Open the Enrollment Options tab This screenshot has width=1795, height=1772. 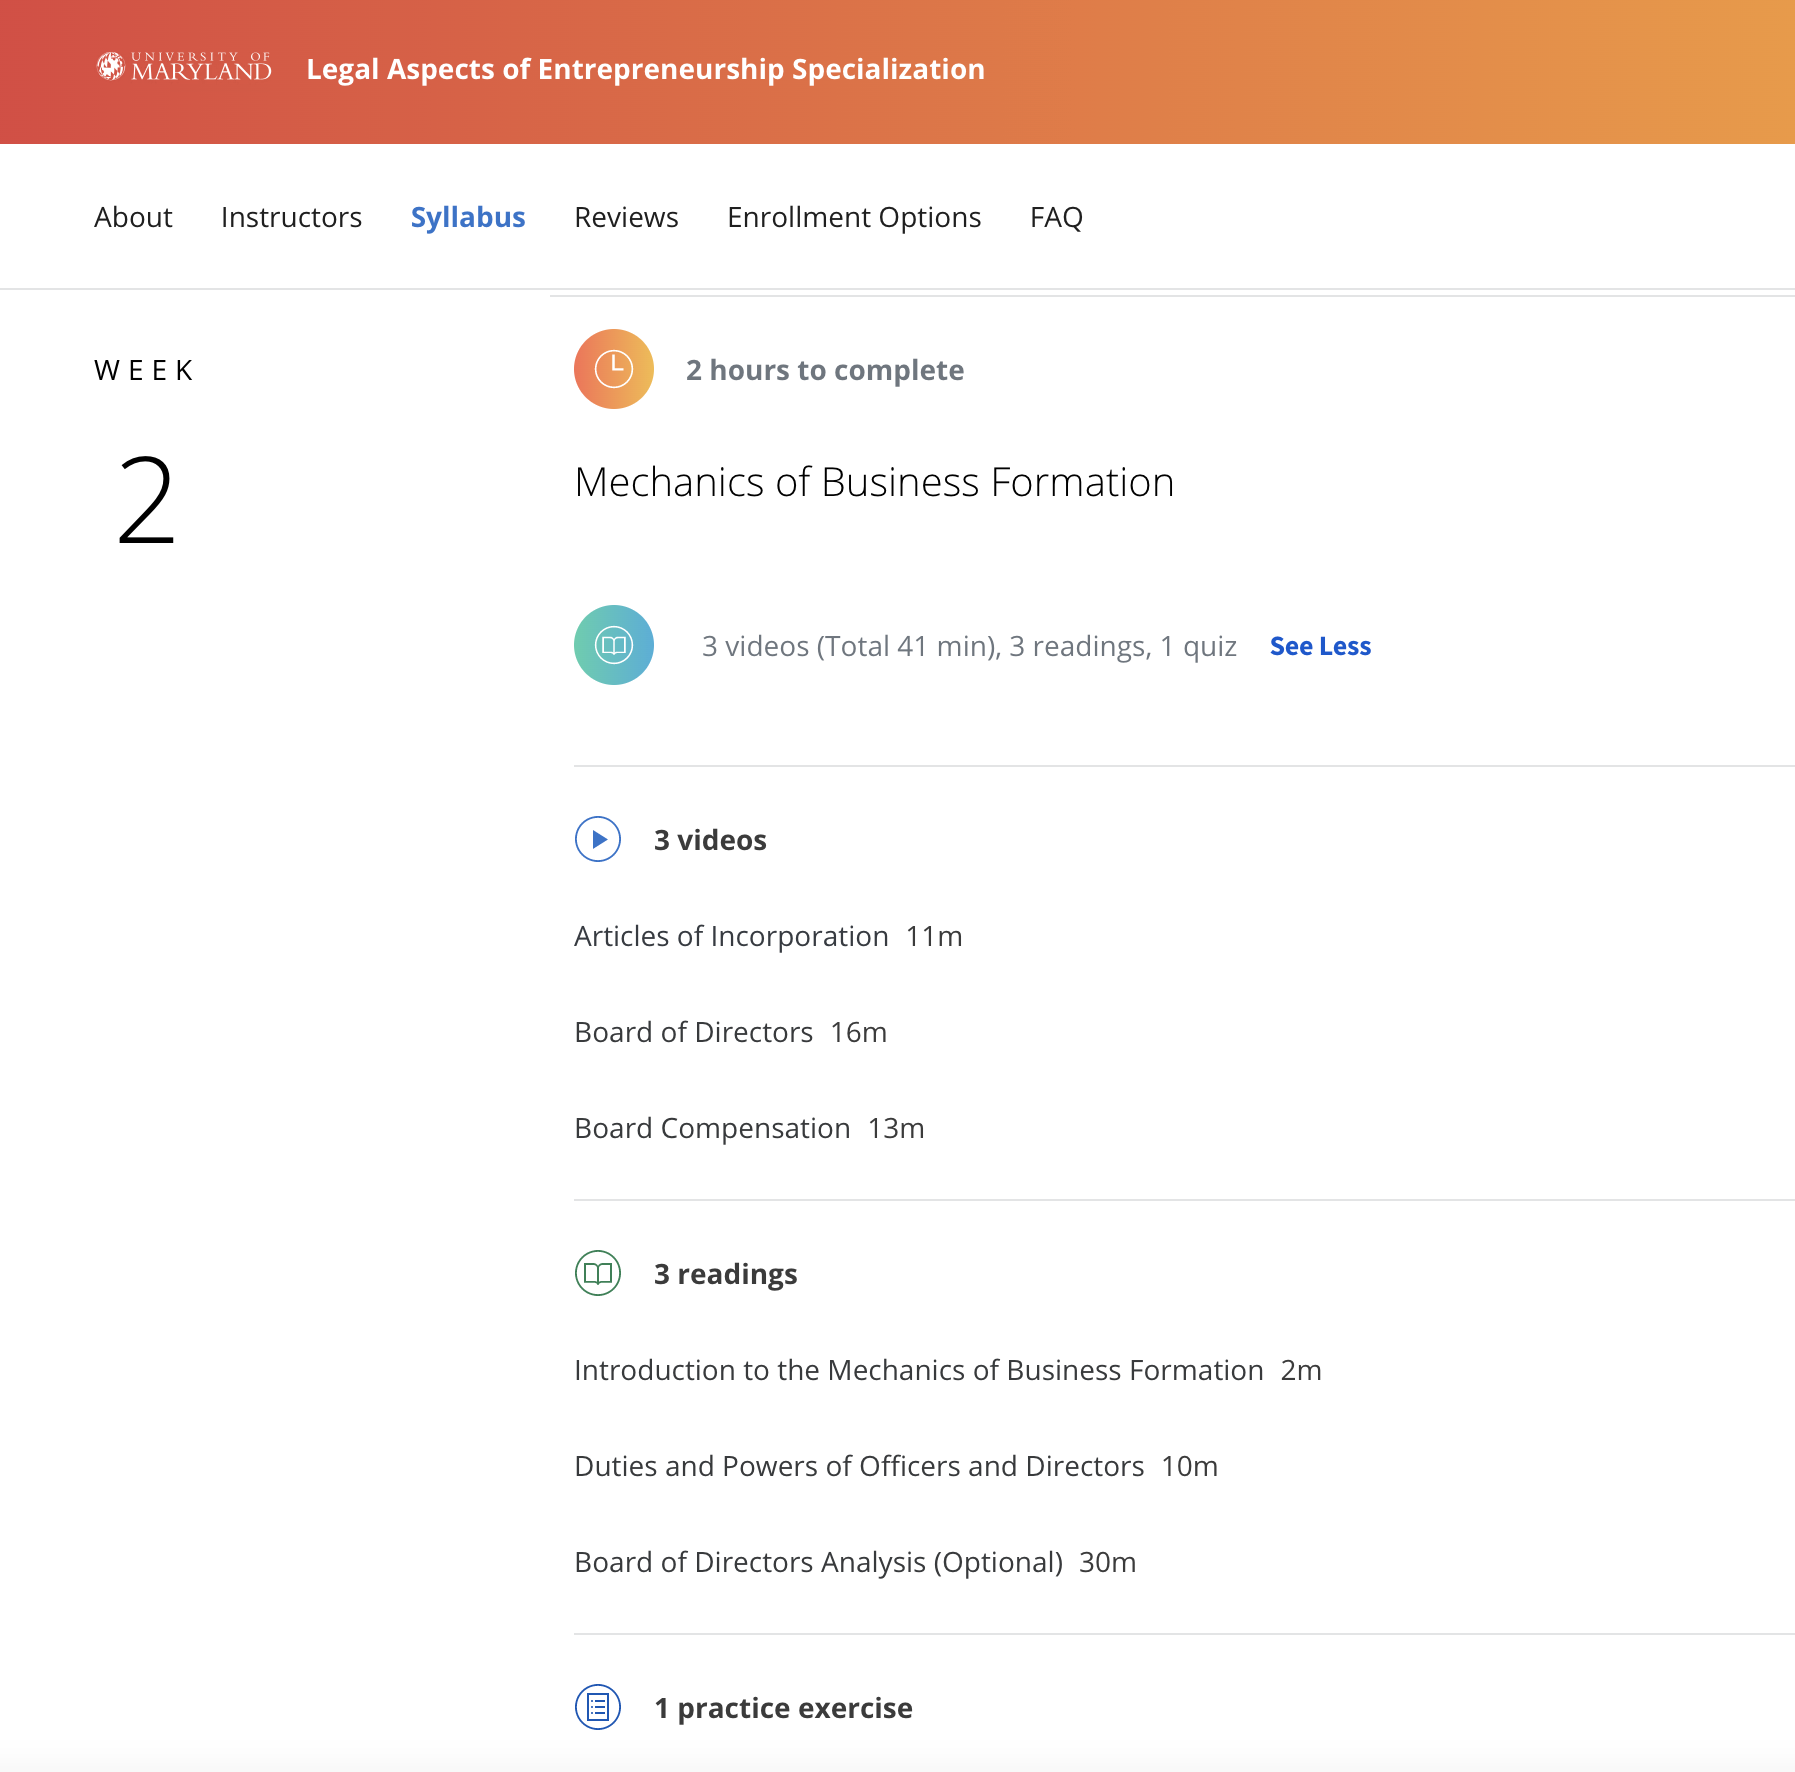tap(854, 217)
